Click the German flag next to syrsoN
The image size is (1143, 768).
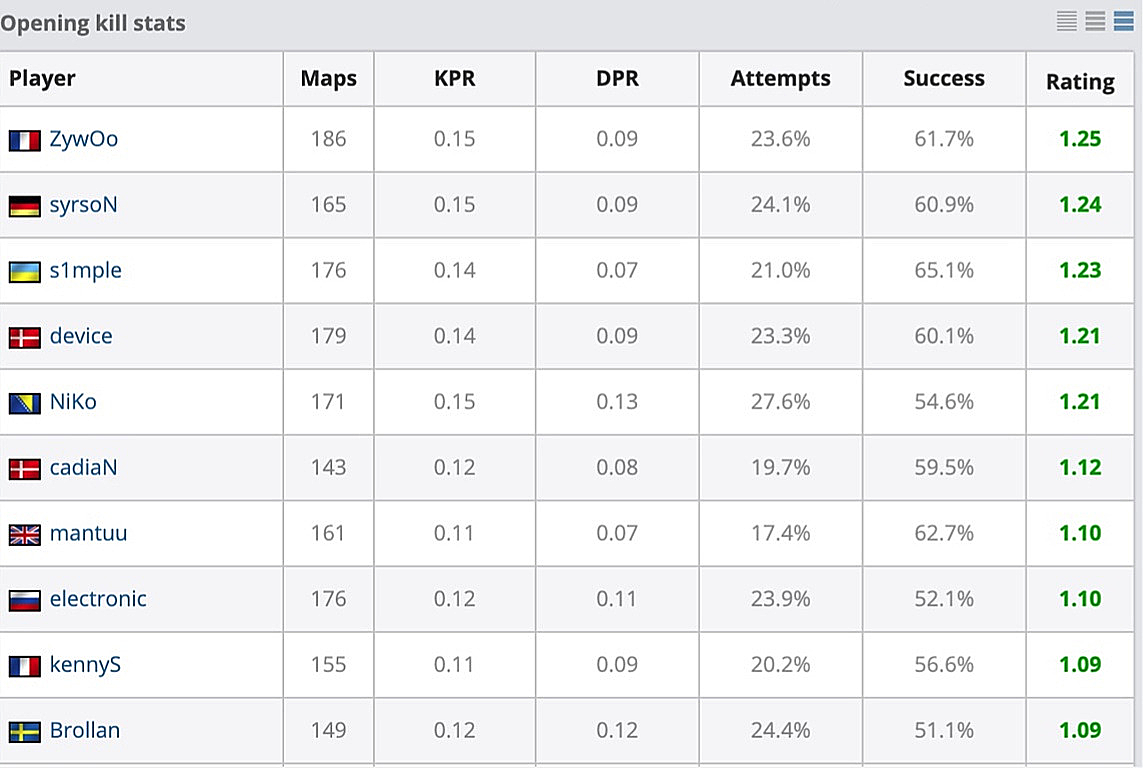[25, 206]
